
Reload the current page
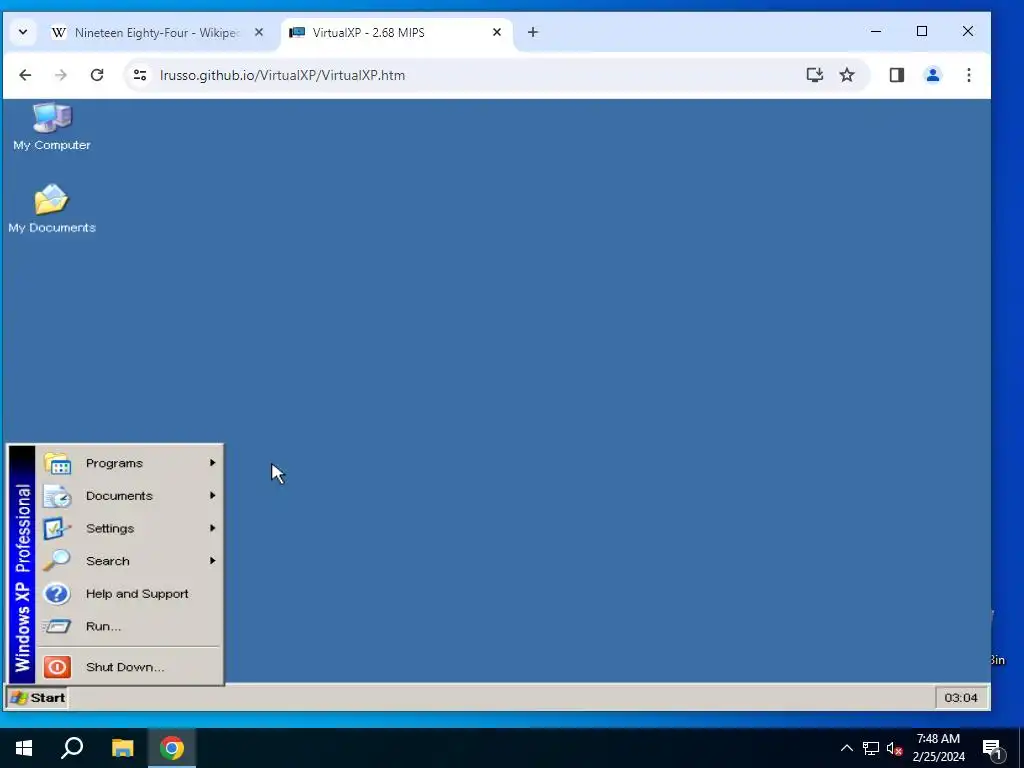[97, 75]
